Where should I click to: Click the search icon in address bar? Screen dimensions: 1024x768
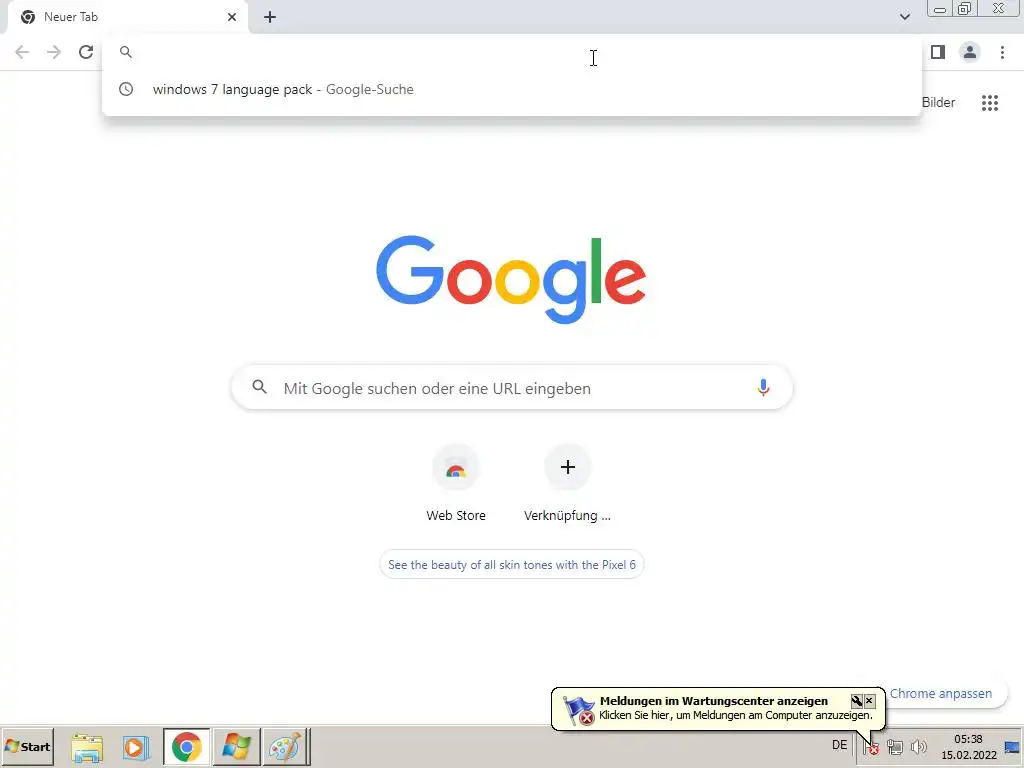pyautogui.click(x=126, y=52)
